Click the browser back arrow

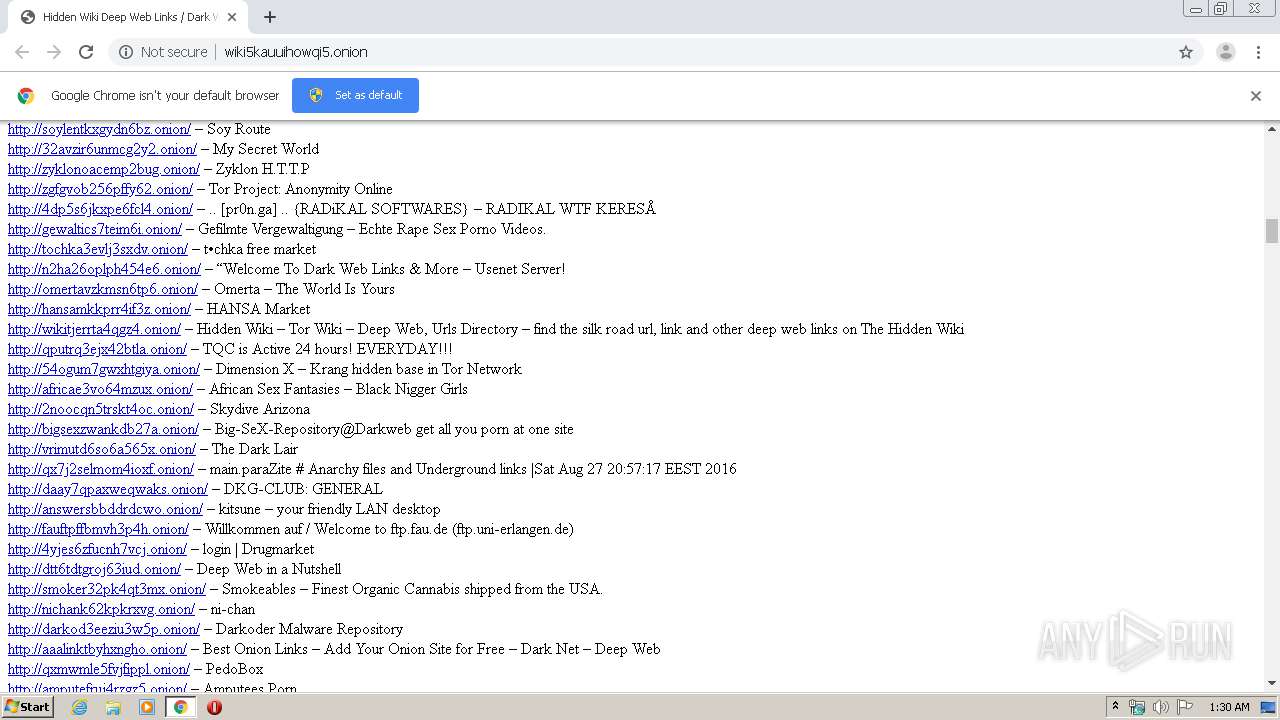click(22, 52)
